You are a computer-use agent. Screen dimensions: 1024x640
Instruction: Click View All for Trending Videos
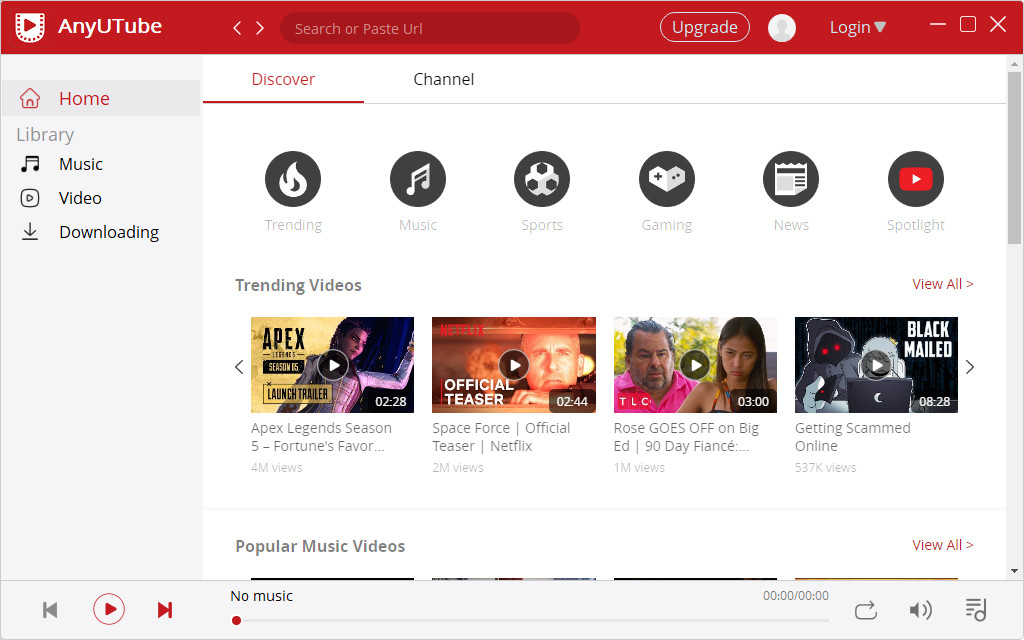[x=942, y=284]
